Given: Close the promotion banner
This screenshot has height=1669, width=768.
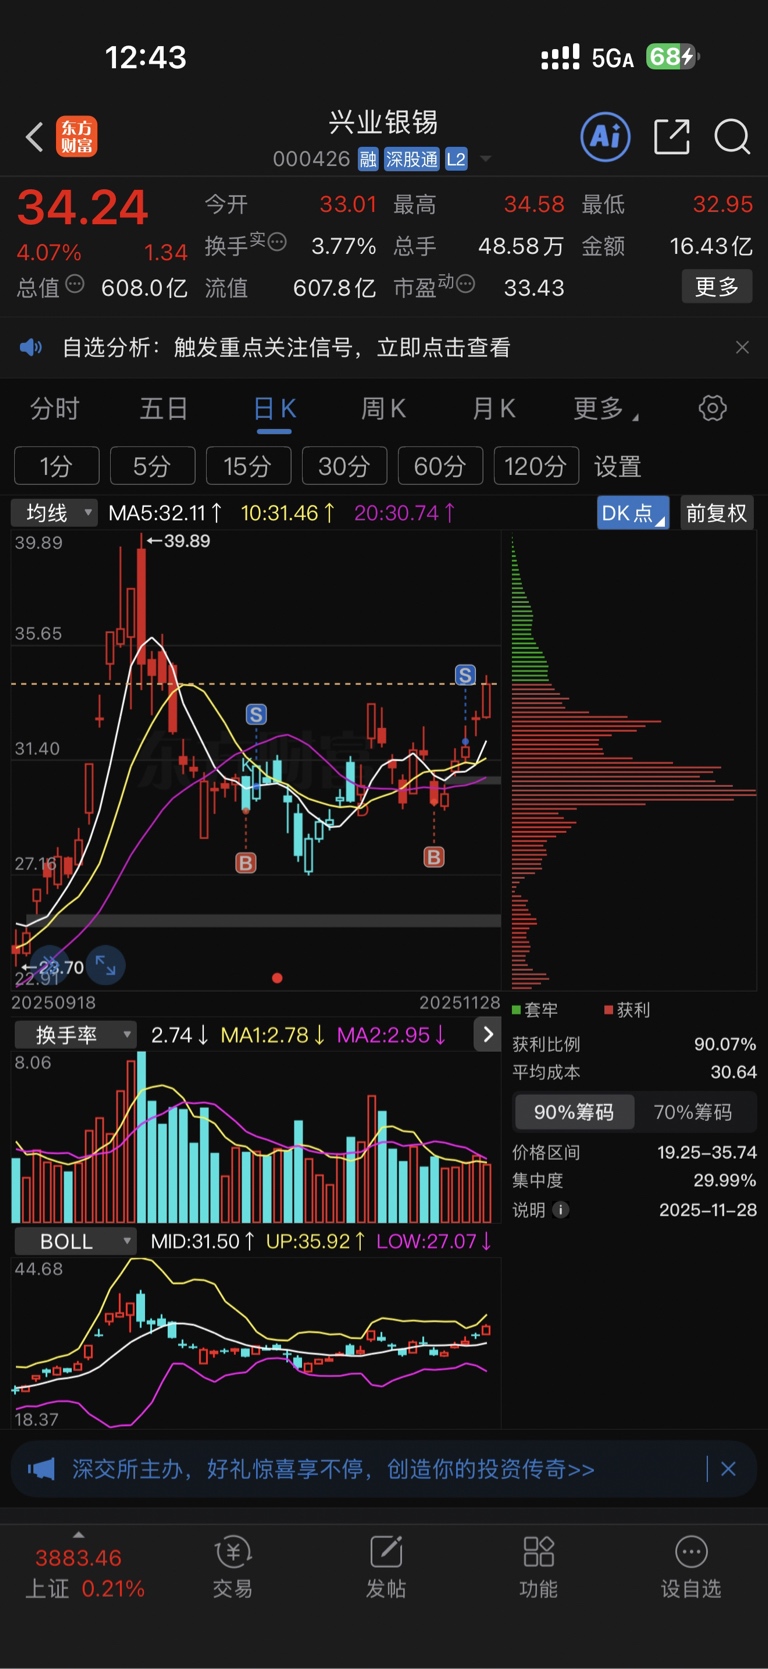Looking at the screenshot, I should (x=728, y=1469).
